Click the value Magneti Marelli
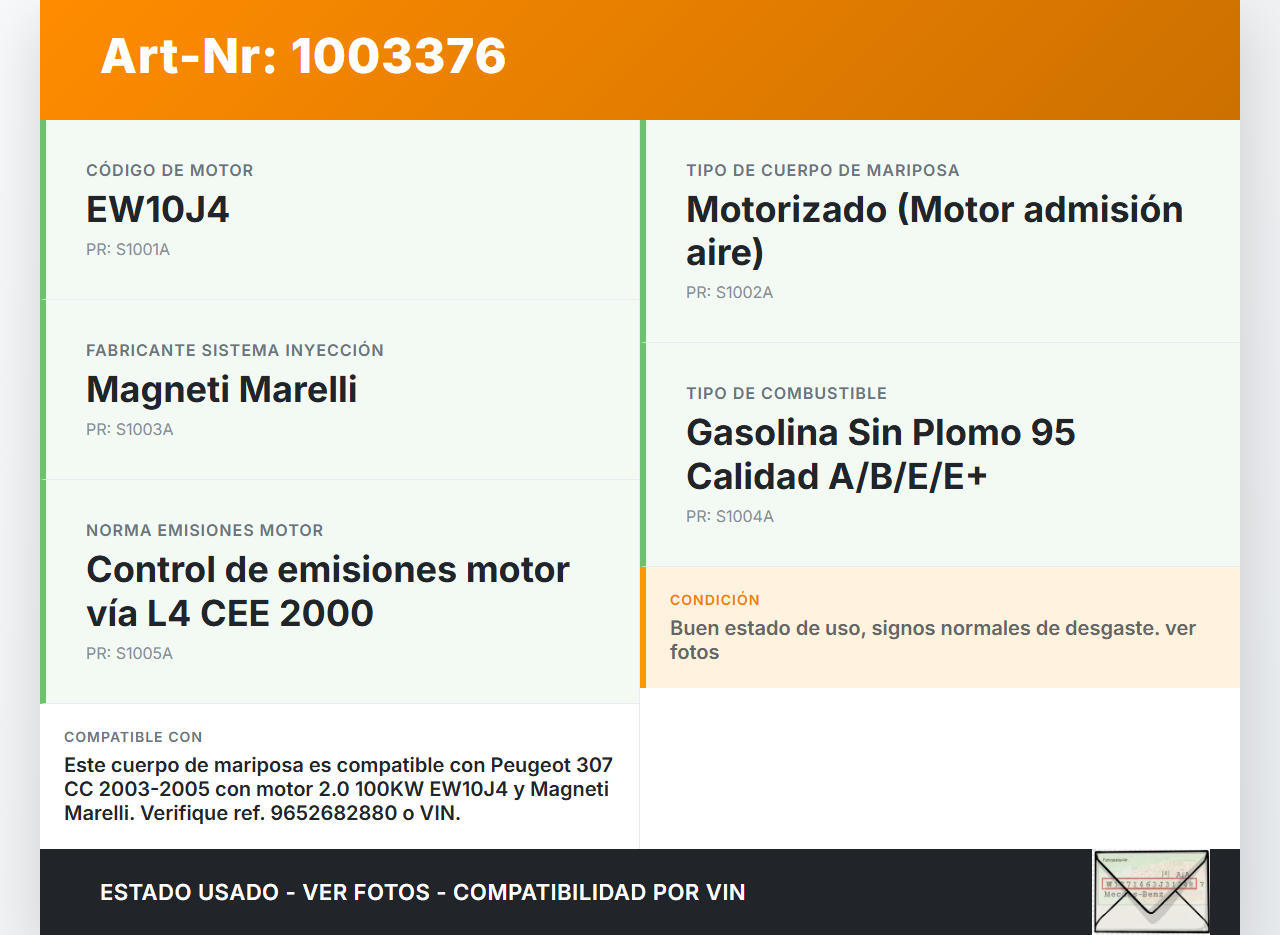 tap(222, 389)
